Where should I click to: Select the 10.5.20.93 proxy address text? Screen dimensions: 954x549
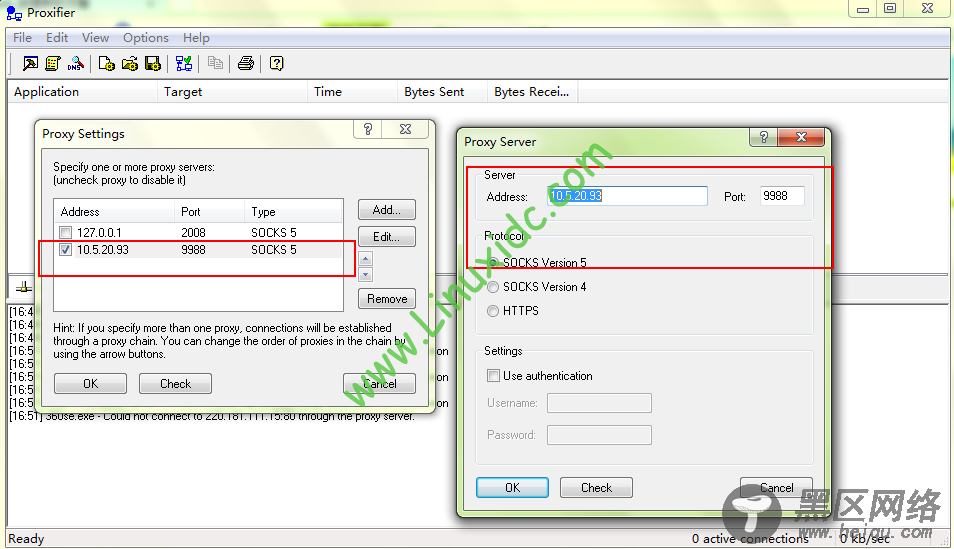103,250
